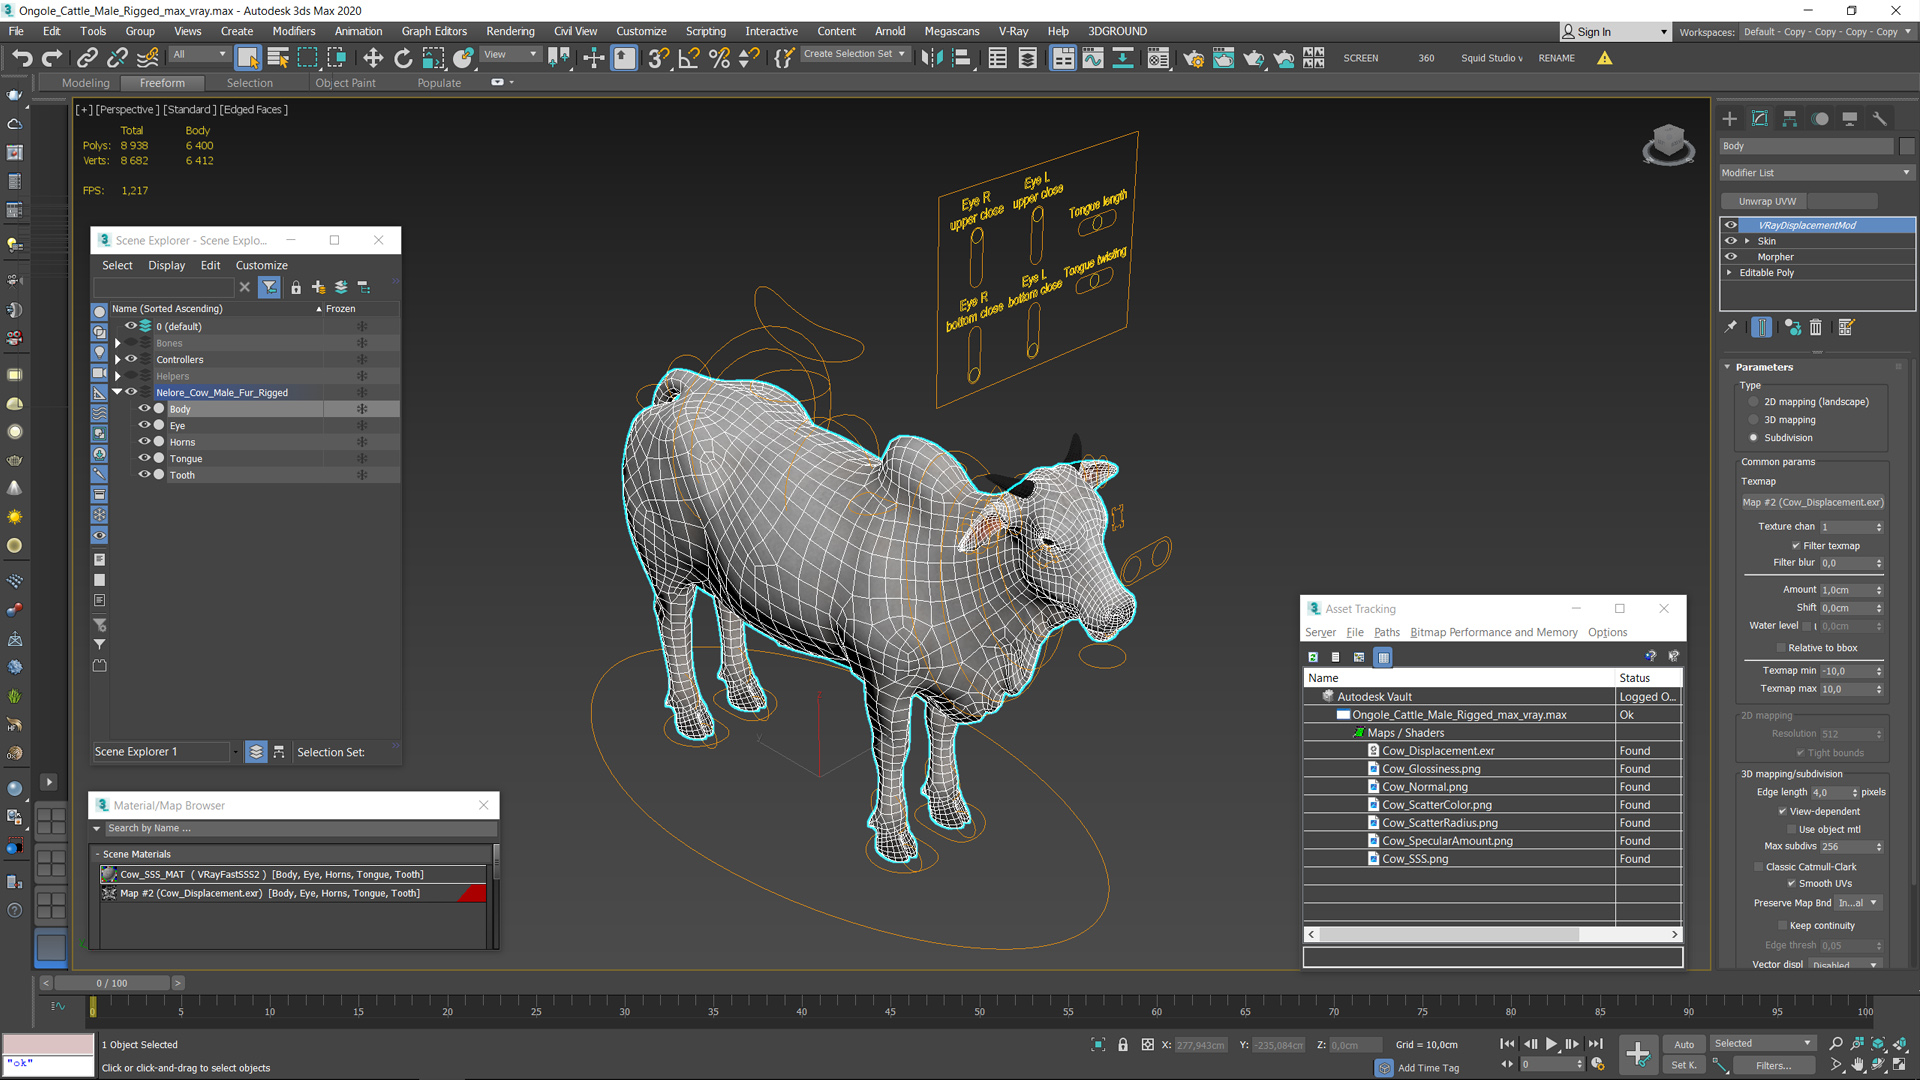Activate the Select Object tool
This screenshot has height=1080, width=1920.
[248, 58]
